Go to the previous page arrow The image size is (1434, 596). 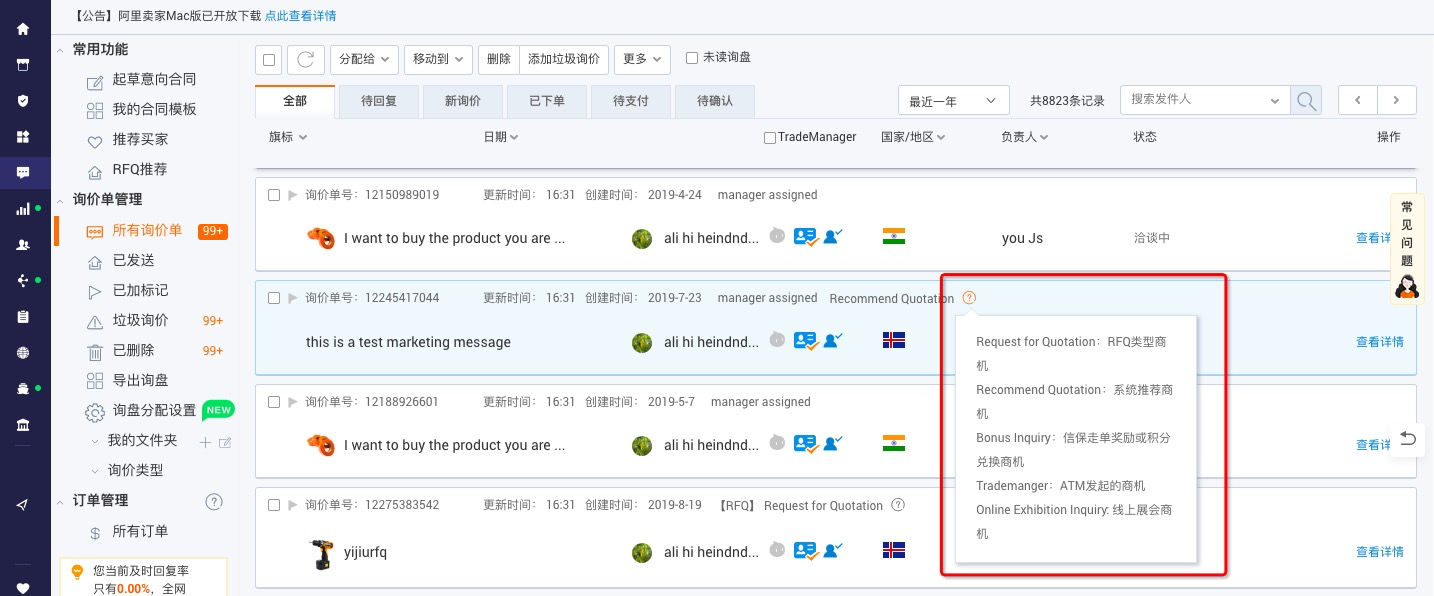click(1358, 100)
